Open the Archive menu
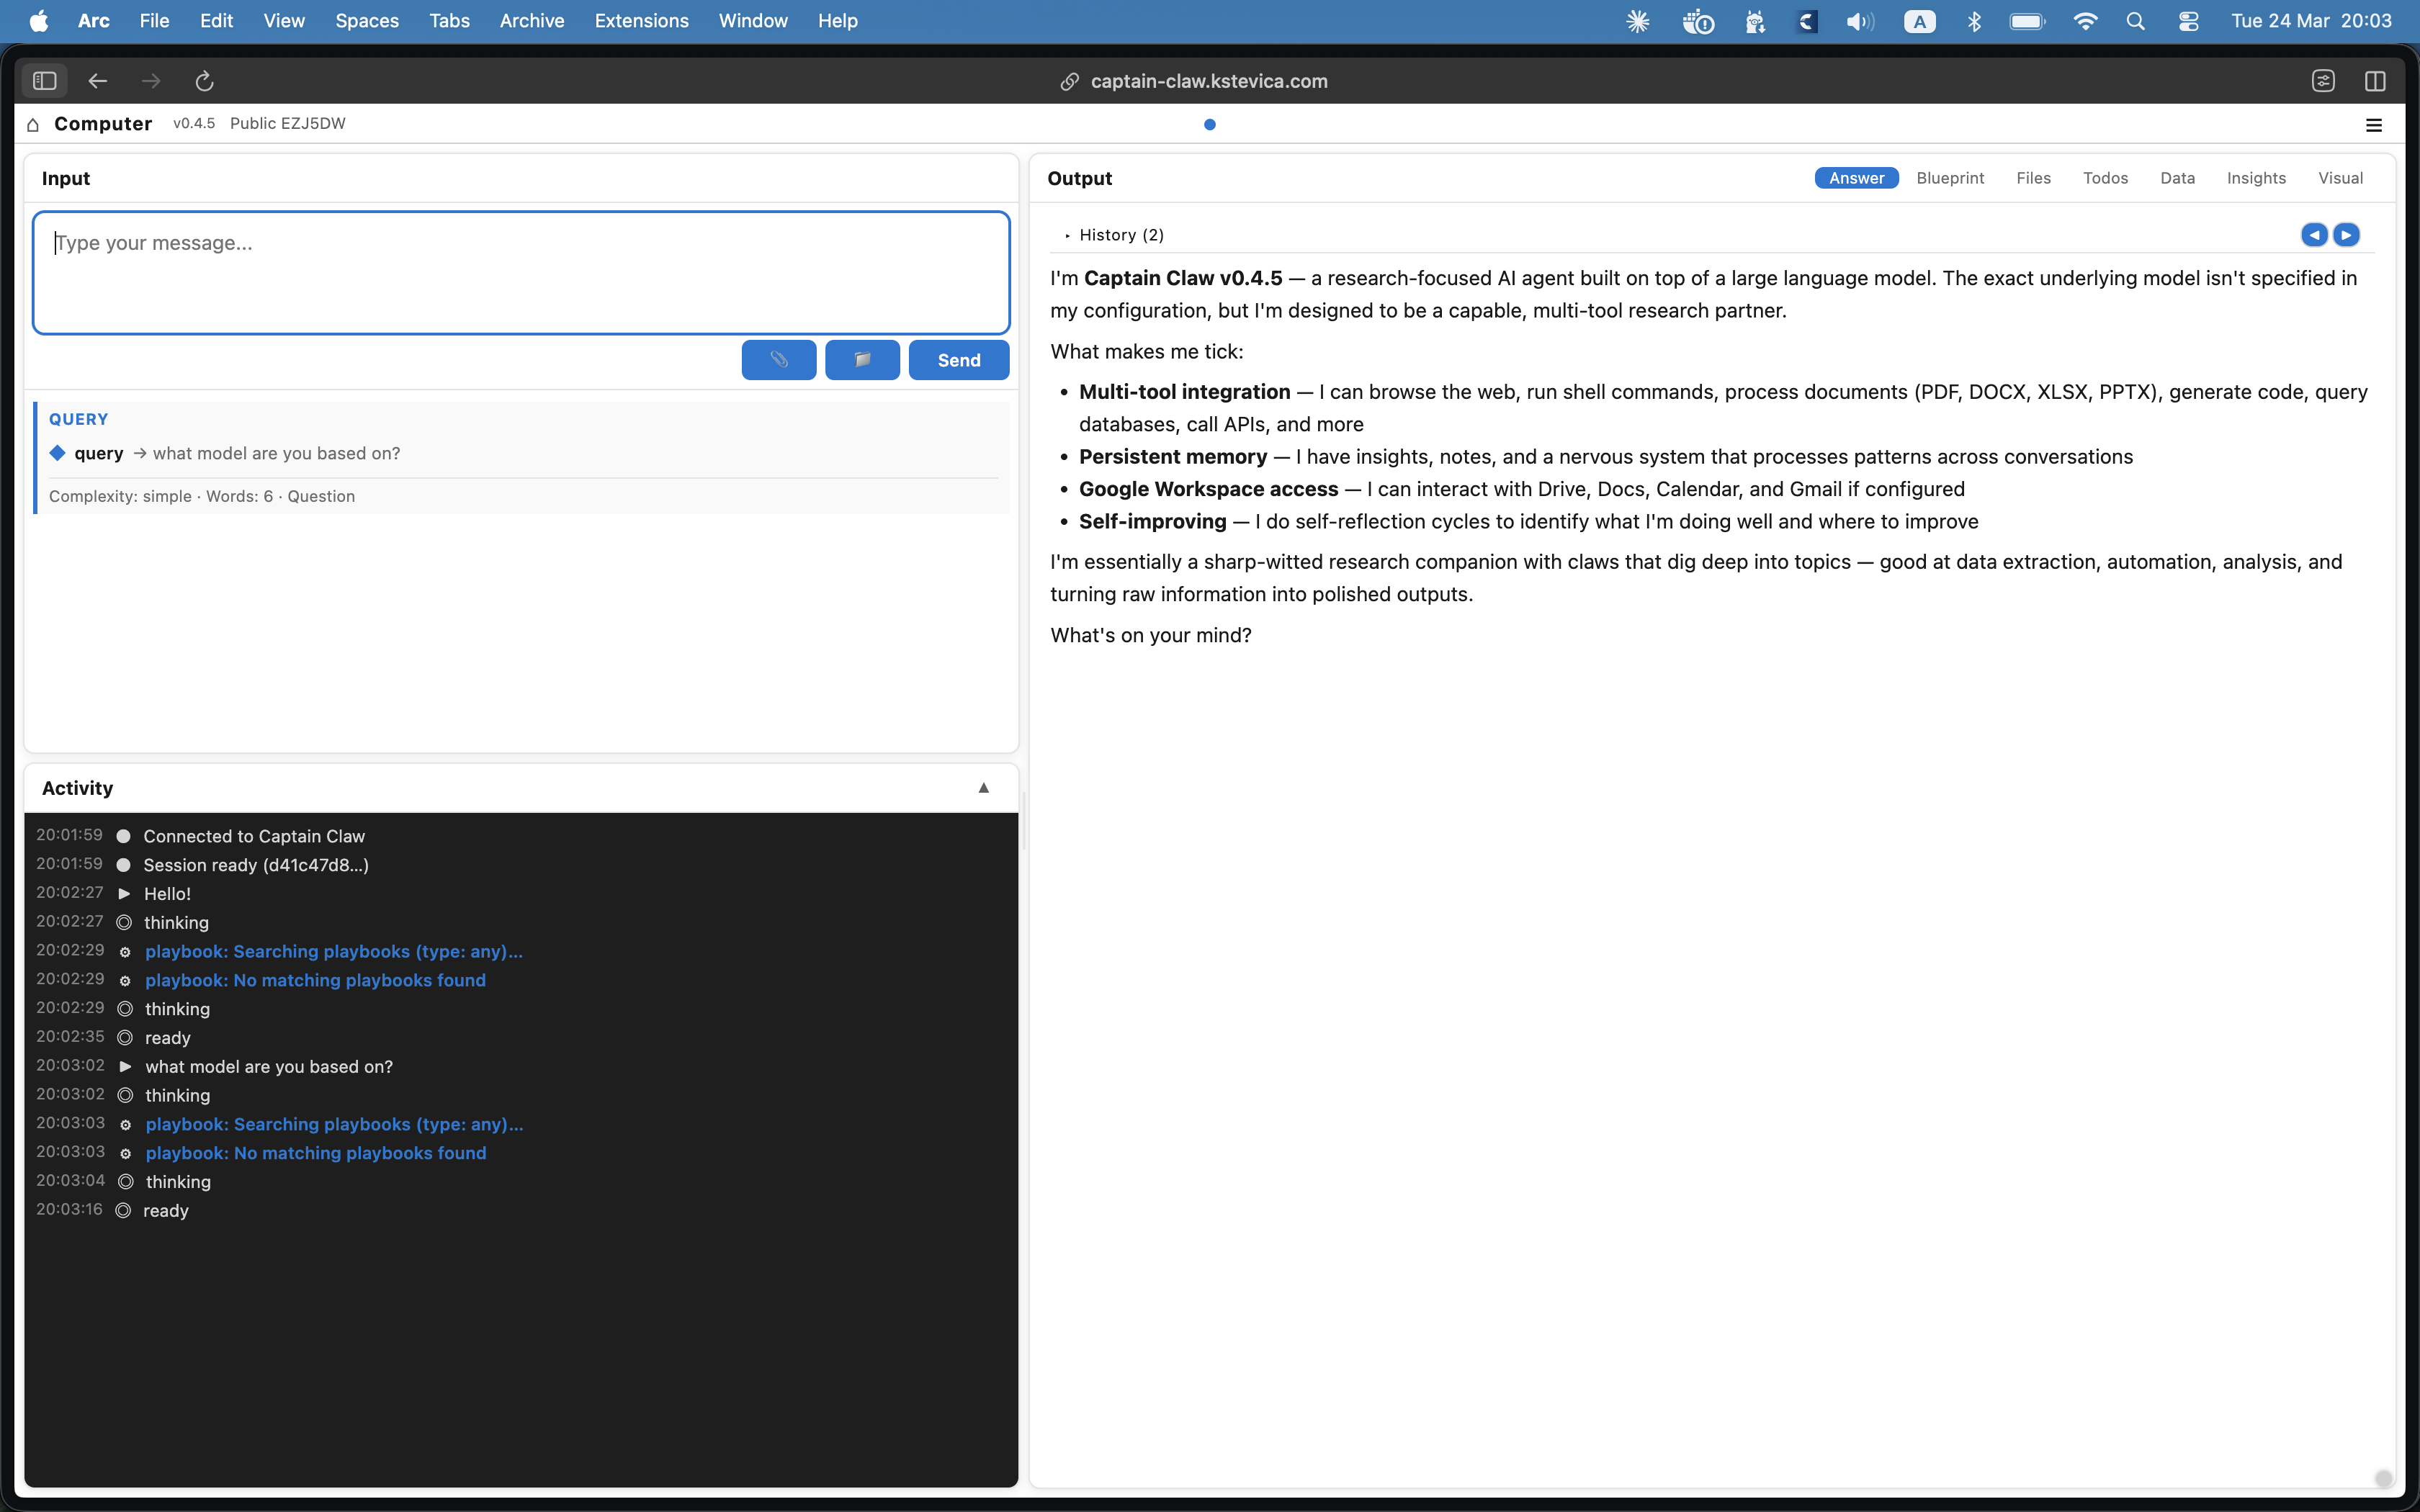The width and height of the screenshot is (2420, 1512). coord(532,21)
